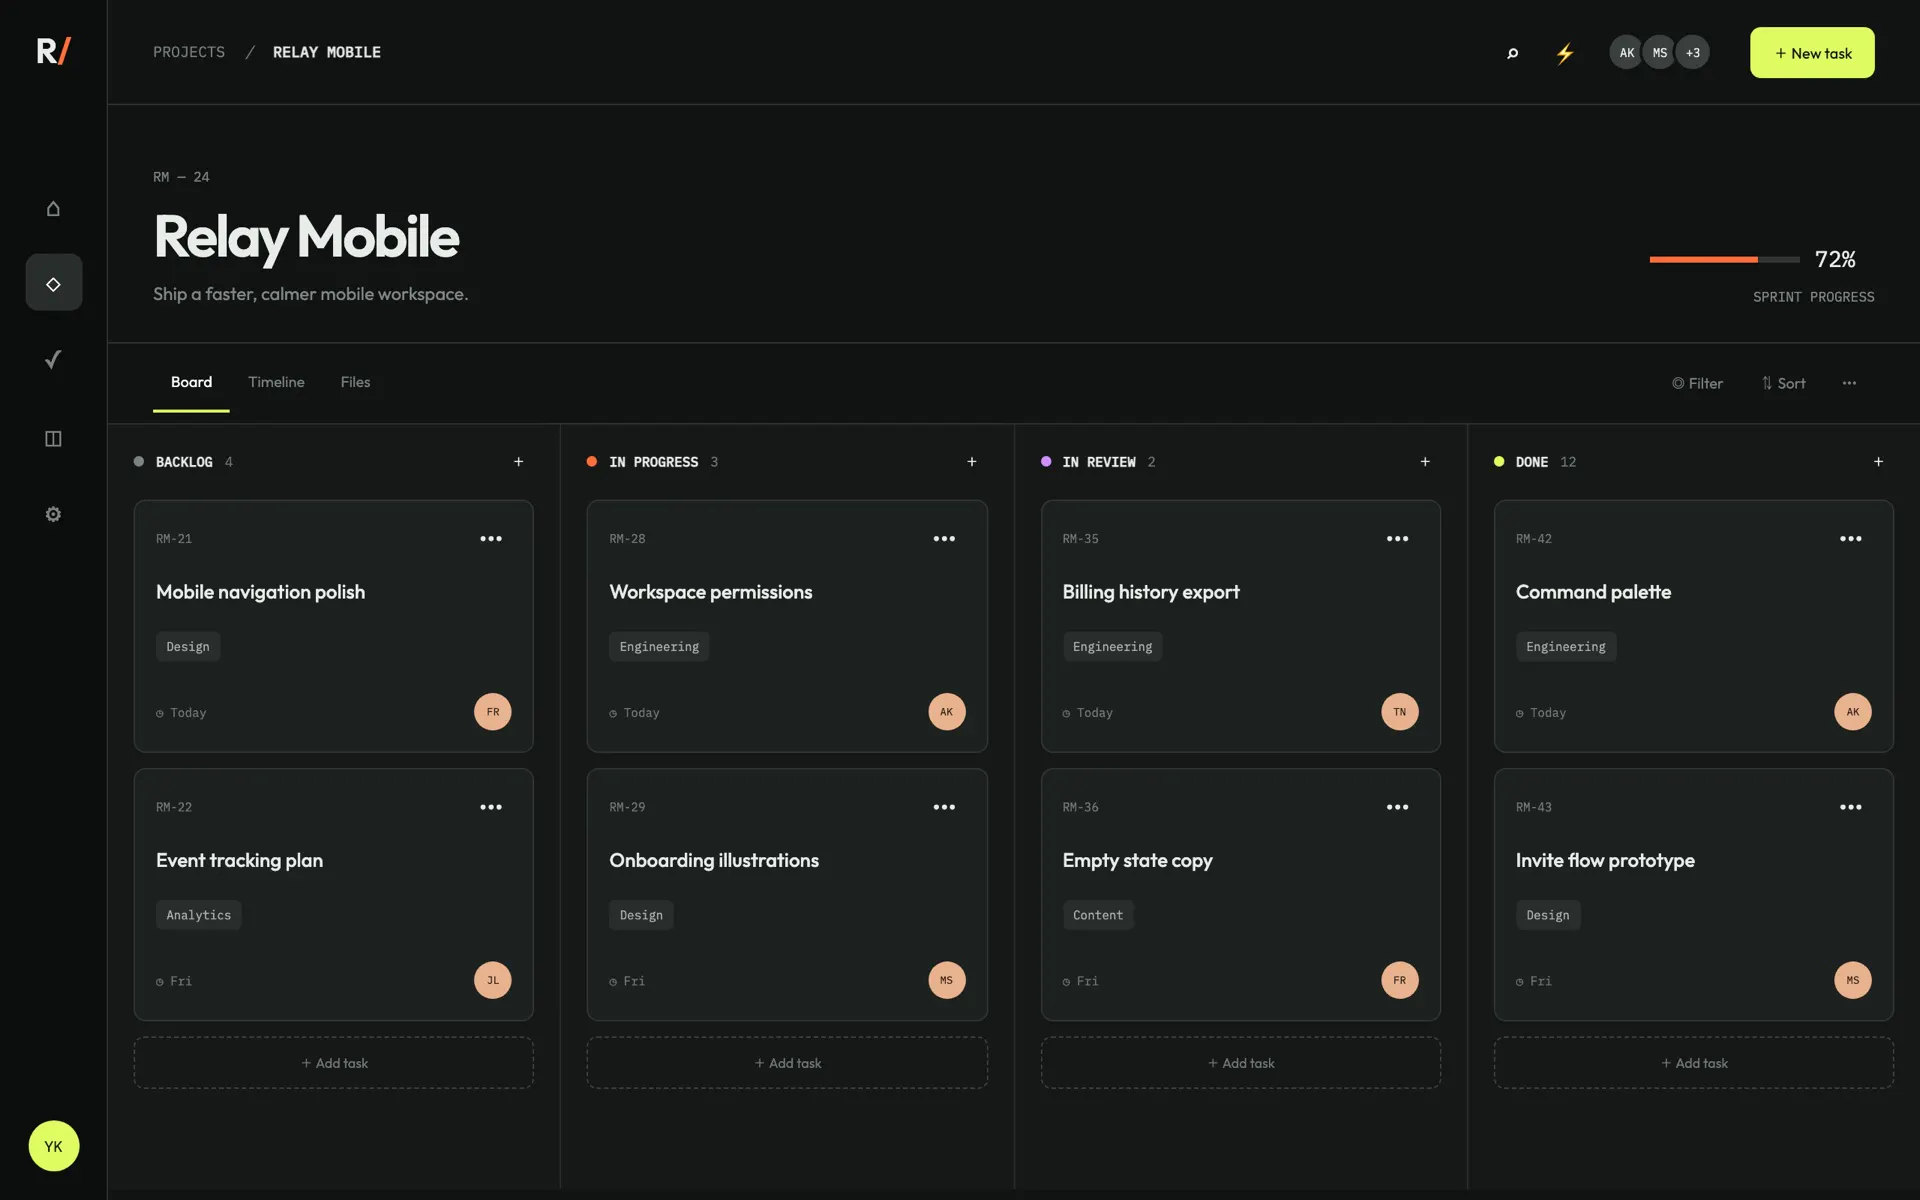Open options menu on RM-29 card
This screenshot has height=1200, width=1920.
tap(944, 807)
